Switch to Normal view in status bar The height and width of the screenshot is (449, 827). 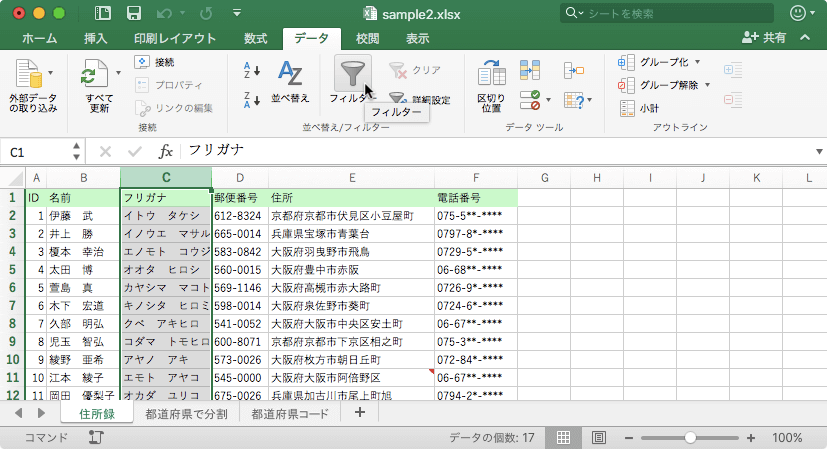(563, 437)
